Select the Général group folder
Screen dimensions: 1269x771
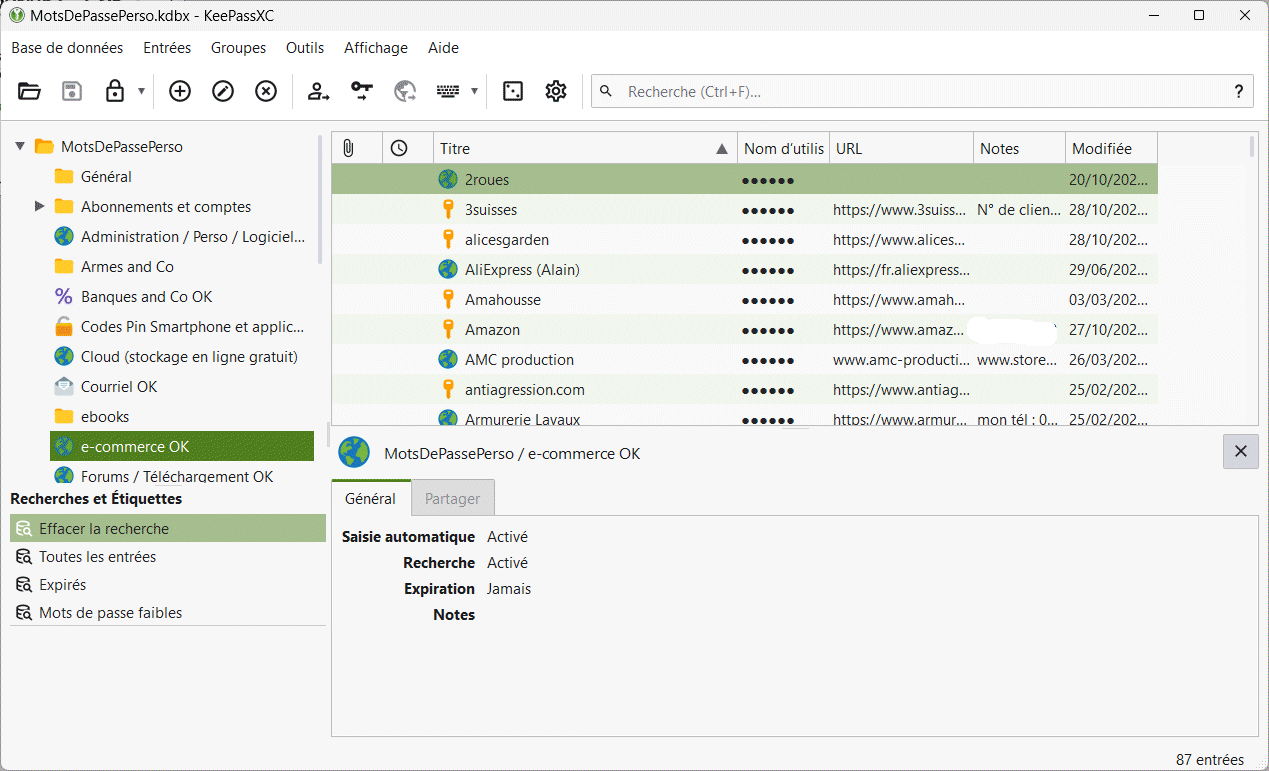(x=183, y=177)
